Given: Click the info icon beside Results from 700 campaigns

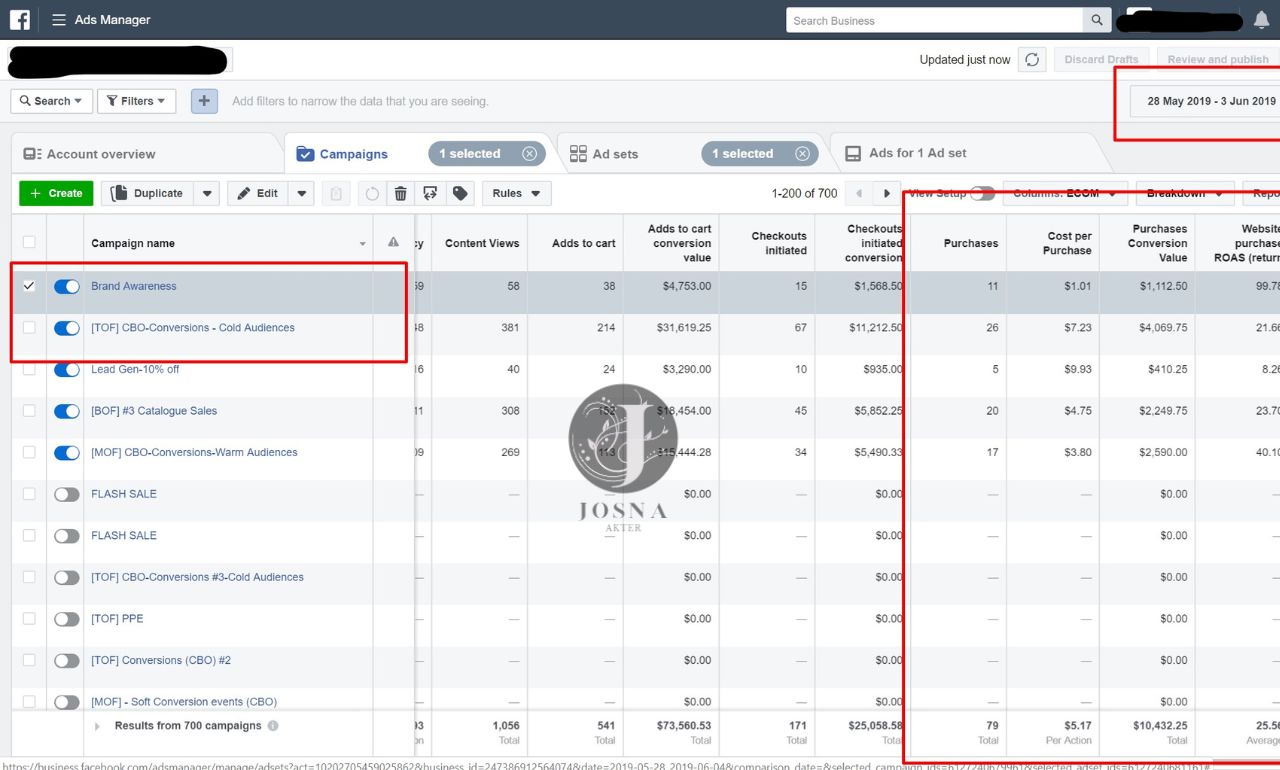Looking at the screenshot, I should click(x=273, y=726).
